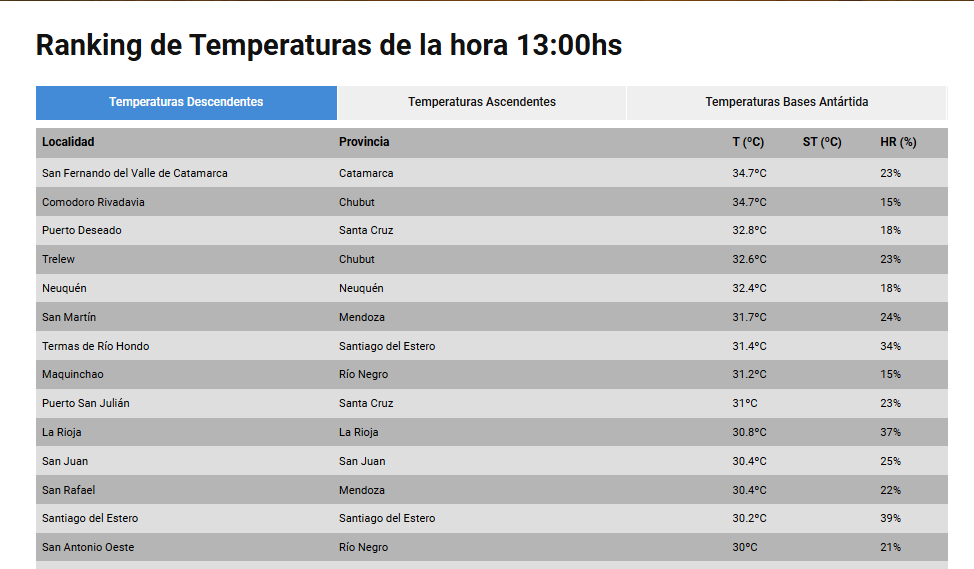The image size is (974, 569).
Task: Select the San Antonio Oeste locality cell
Action: 88,547
